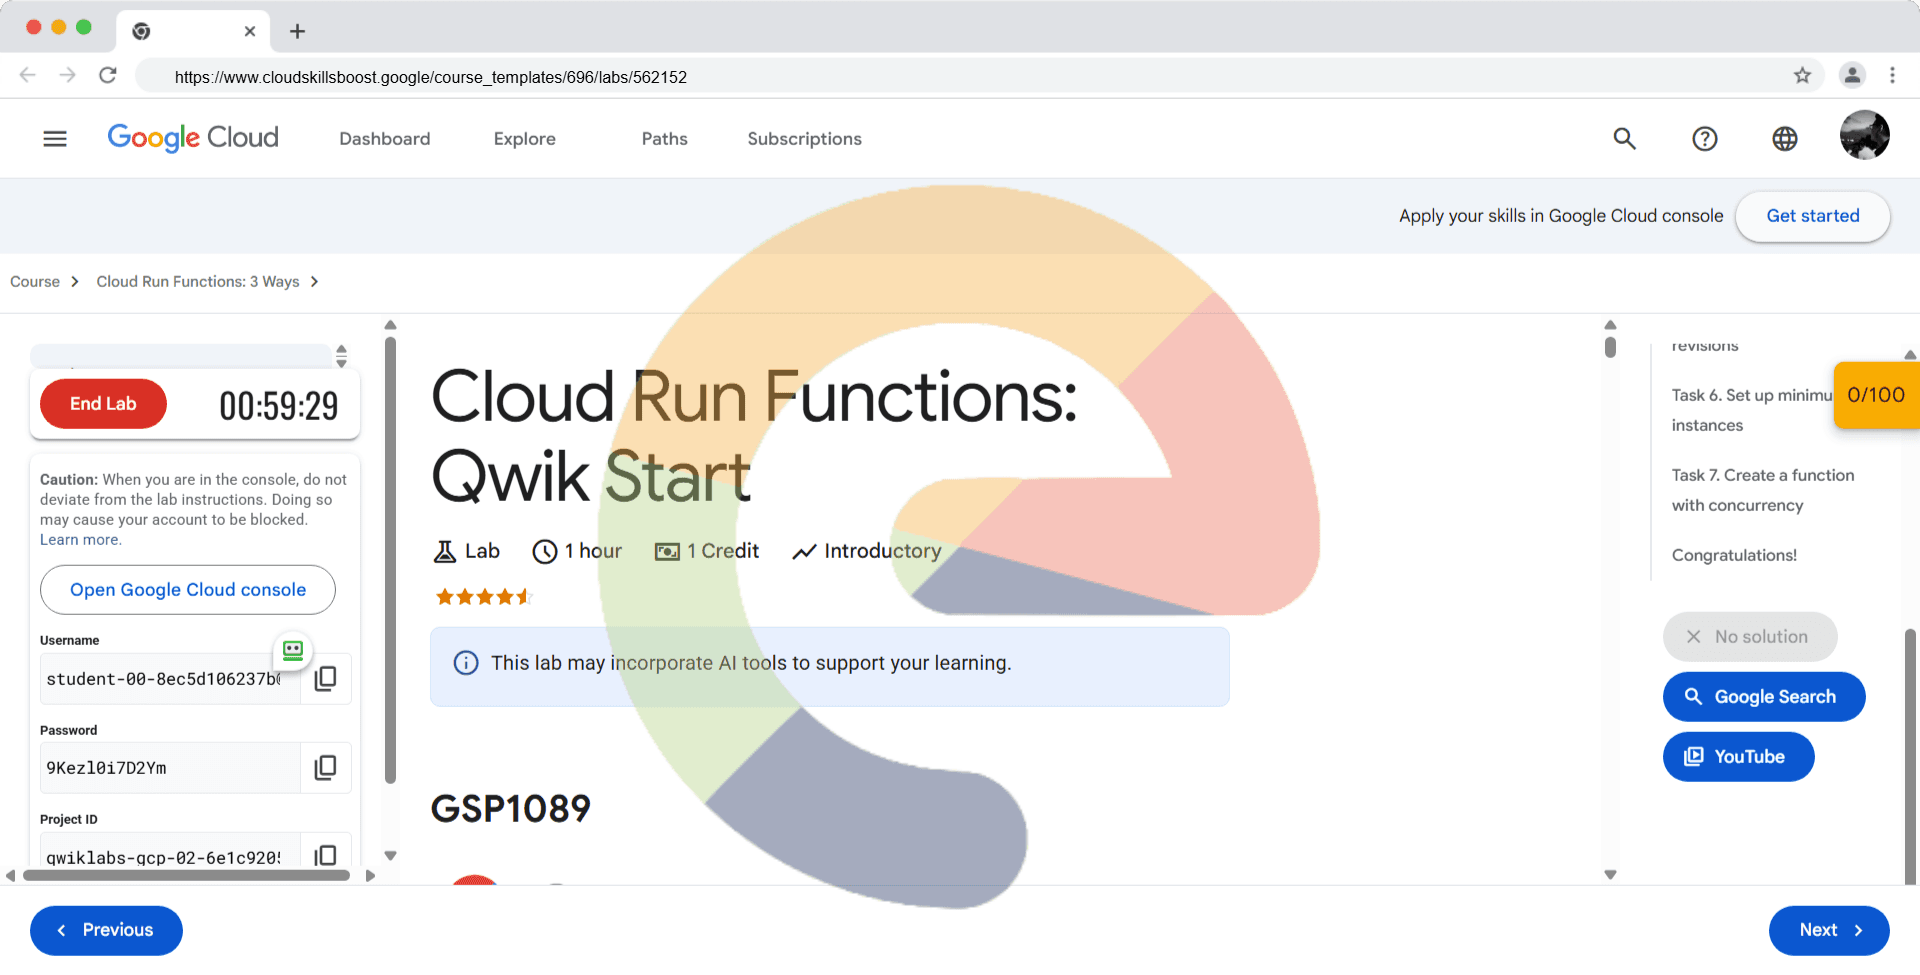Open the Subscriptions menu item
The width and height of the screenshot is (1920, 975).
[805, 139]
